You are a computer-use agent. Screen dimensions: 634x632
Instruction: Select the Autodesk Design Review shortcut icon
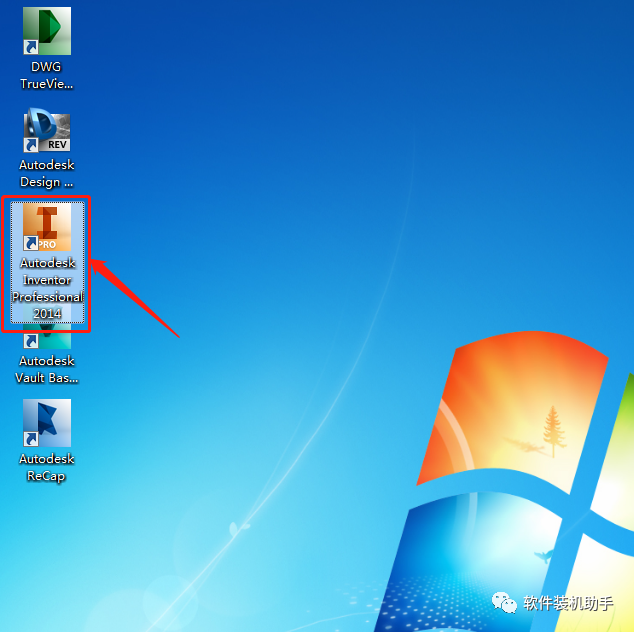(x=47, y=130)
